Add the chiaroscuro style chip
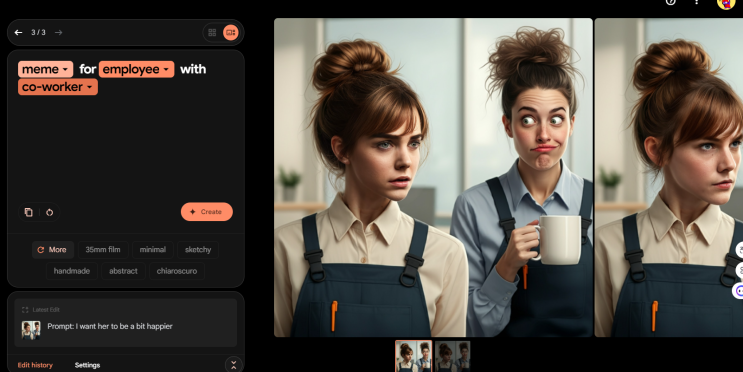Image resolution: width=743 pixels, height=372 pixels. click(177, 271)
